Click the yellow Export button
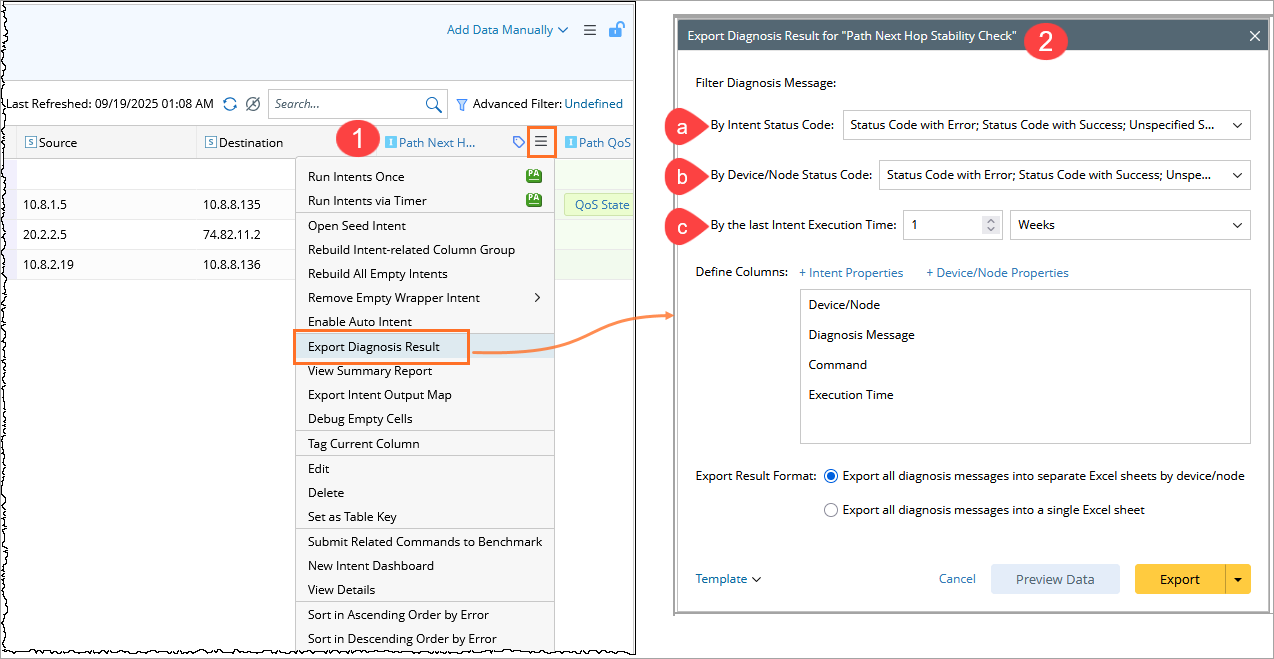 pyautogui.click(x=1180, y=579)
